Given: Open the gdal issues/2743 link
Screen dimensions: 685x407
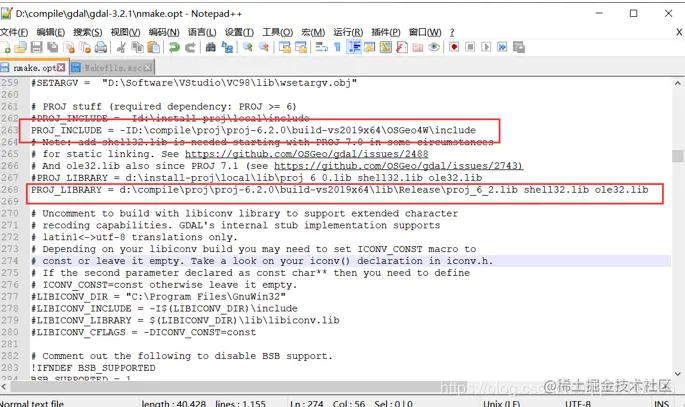Looking at the screenshot, I should point(398,166).
